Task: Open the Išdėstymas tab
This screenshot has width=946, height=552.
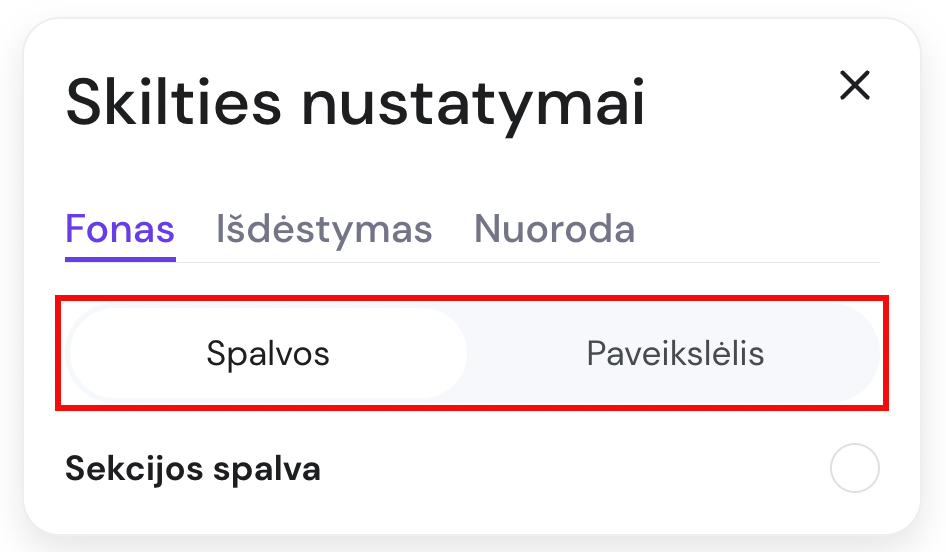Action: coord(324,230)
